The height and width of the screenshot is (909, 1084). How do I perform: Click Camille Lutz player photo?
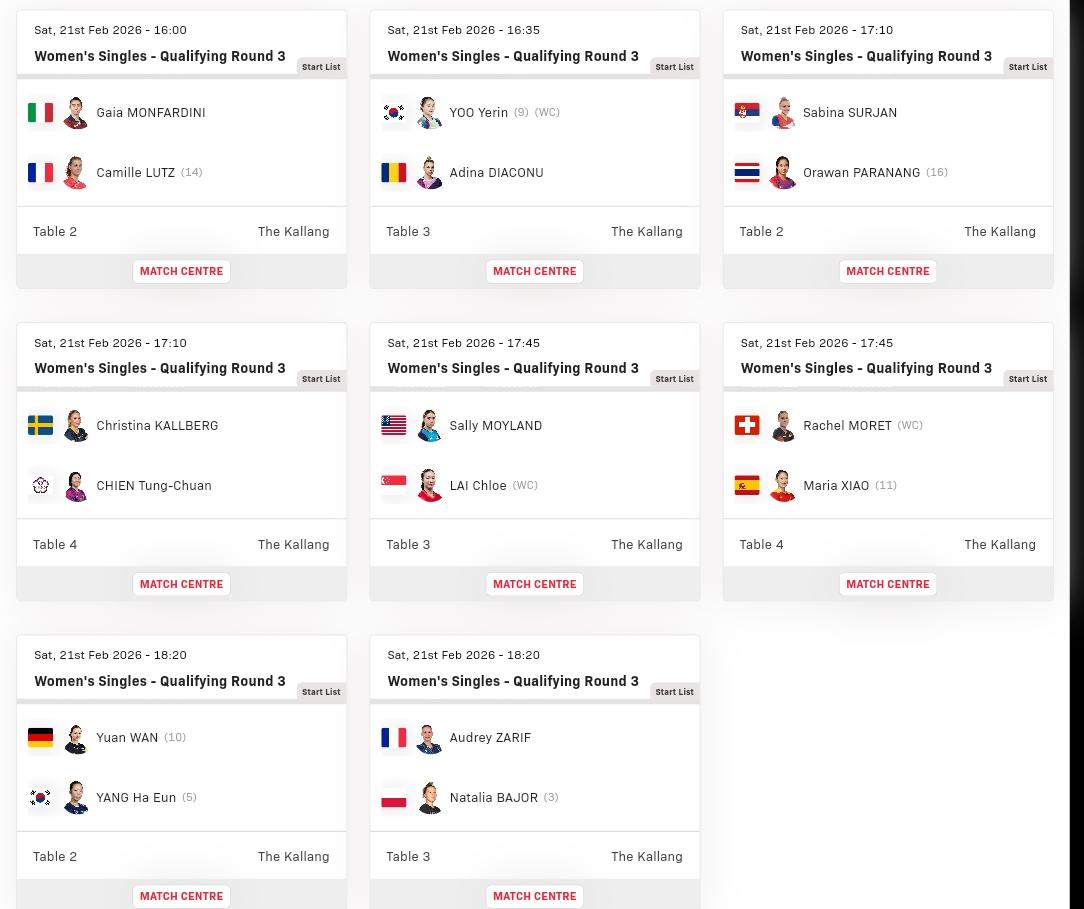[x=76, y=173]
